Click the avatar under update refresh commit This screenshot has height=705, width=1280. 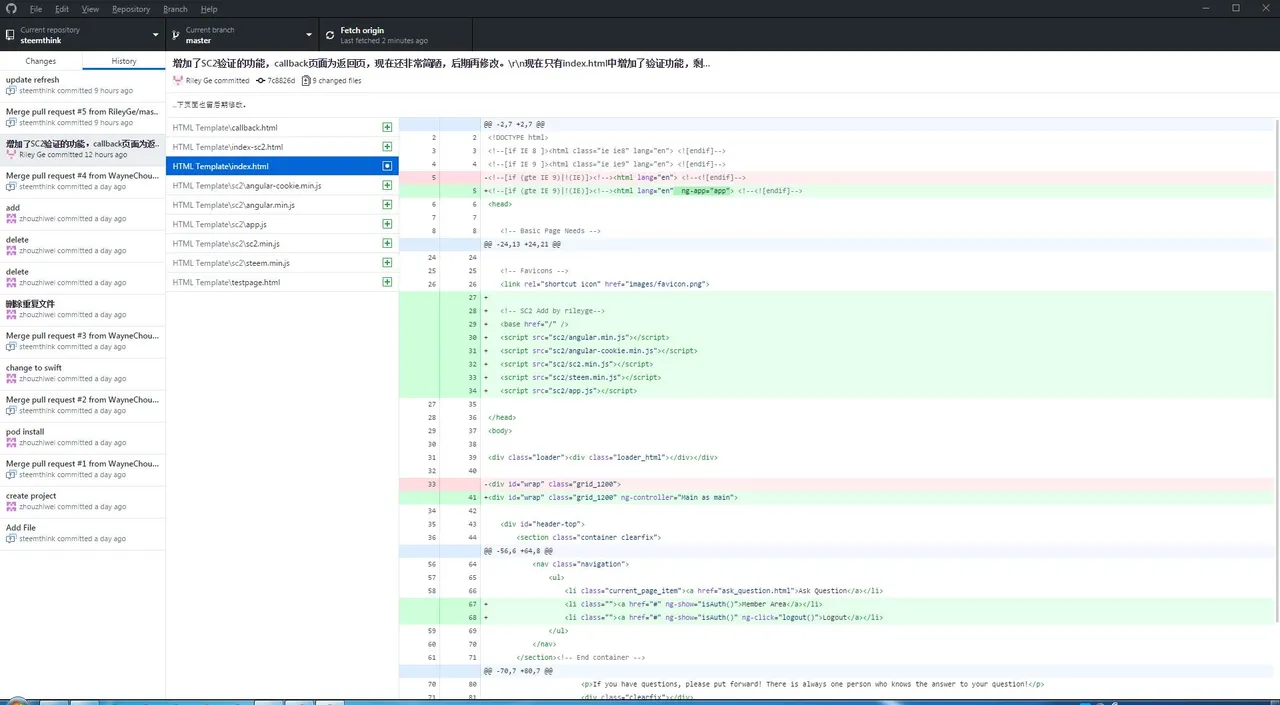click(x=11, y=91)
